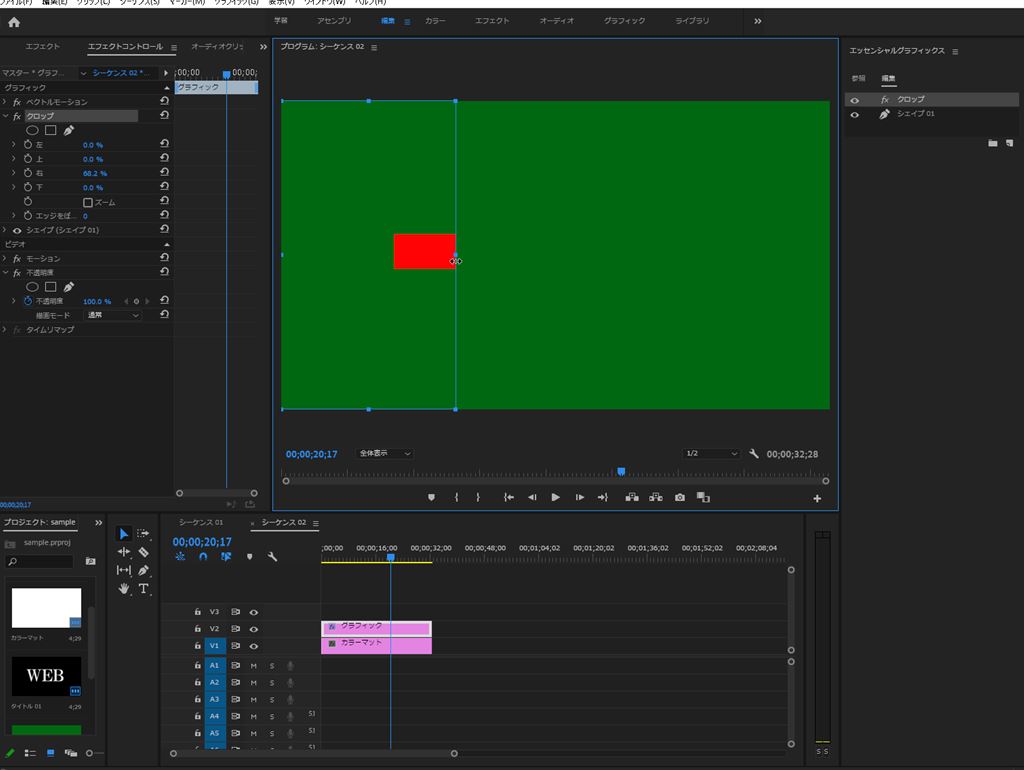Toggle visibility of シェイプ 01 layer
This screenshot has height=770, width=1024.
tap(854, 115)
